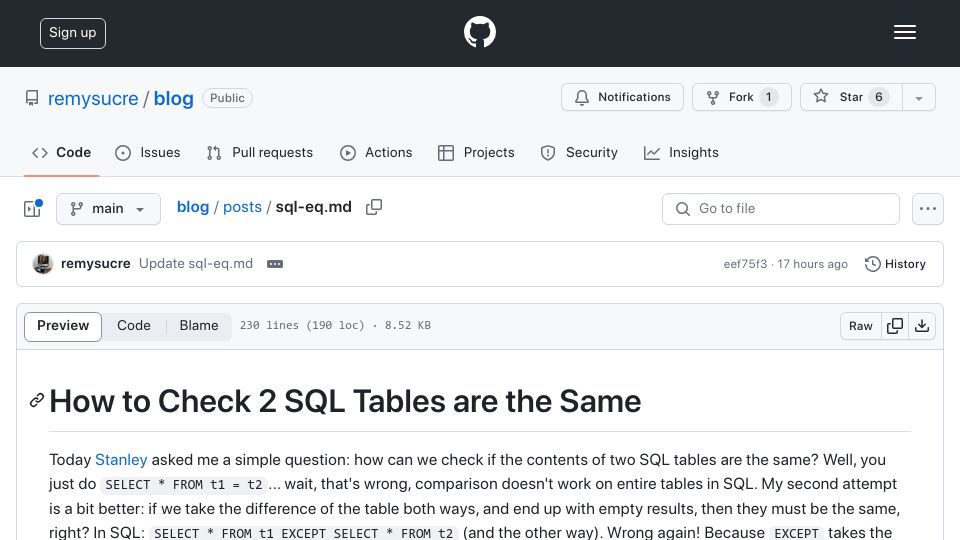
Task: Open the blog repository name link
Action: [173, 99]
